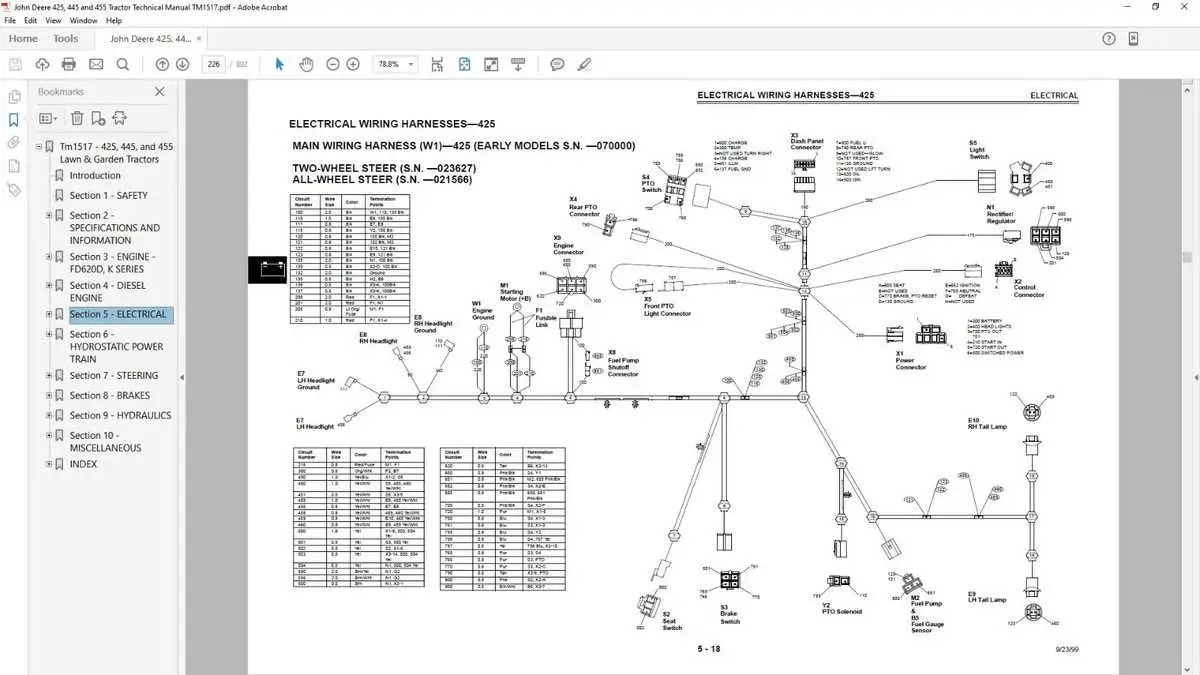Viewport: 1200px width, 675px height.
Task: Send file by email envelope icon
Action: pyautogui.click(x=96, y=64)
